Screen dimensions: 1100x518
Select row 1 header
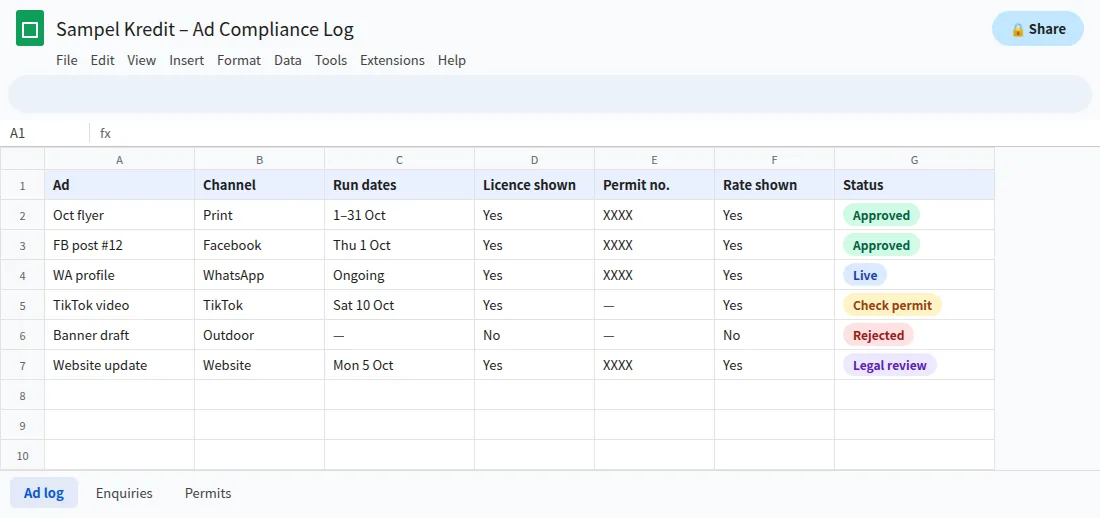pyautogui.click(x=22, y=185)
